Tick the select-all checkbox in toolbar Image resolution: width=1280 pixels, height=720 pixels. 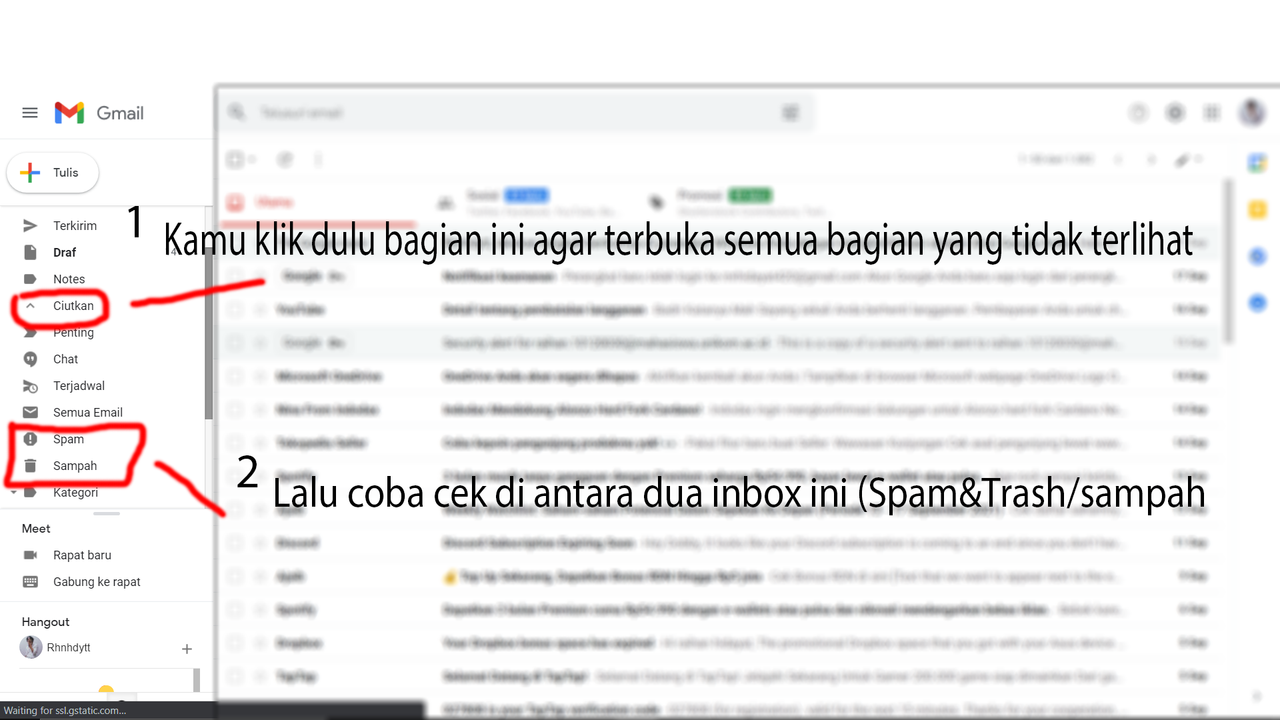click(235, 159)
